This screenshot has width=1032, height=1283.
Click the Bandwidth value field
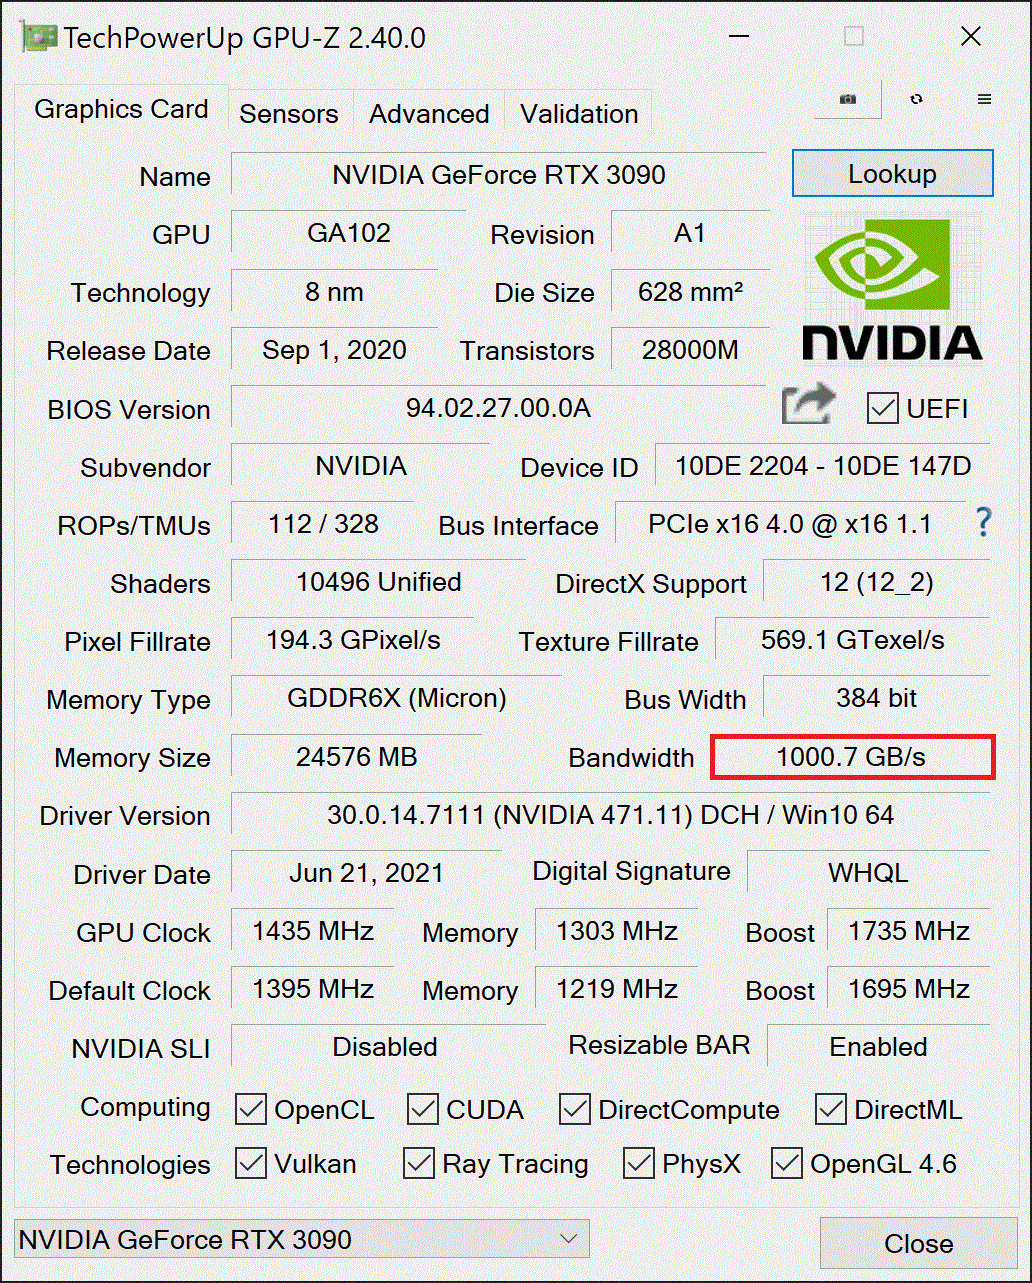pyautogui.click(x=852, y=757)
